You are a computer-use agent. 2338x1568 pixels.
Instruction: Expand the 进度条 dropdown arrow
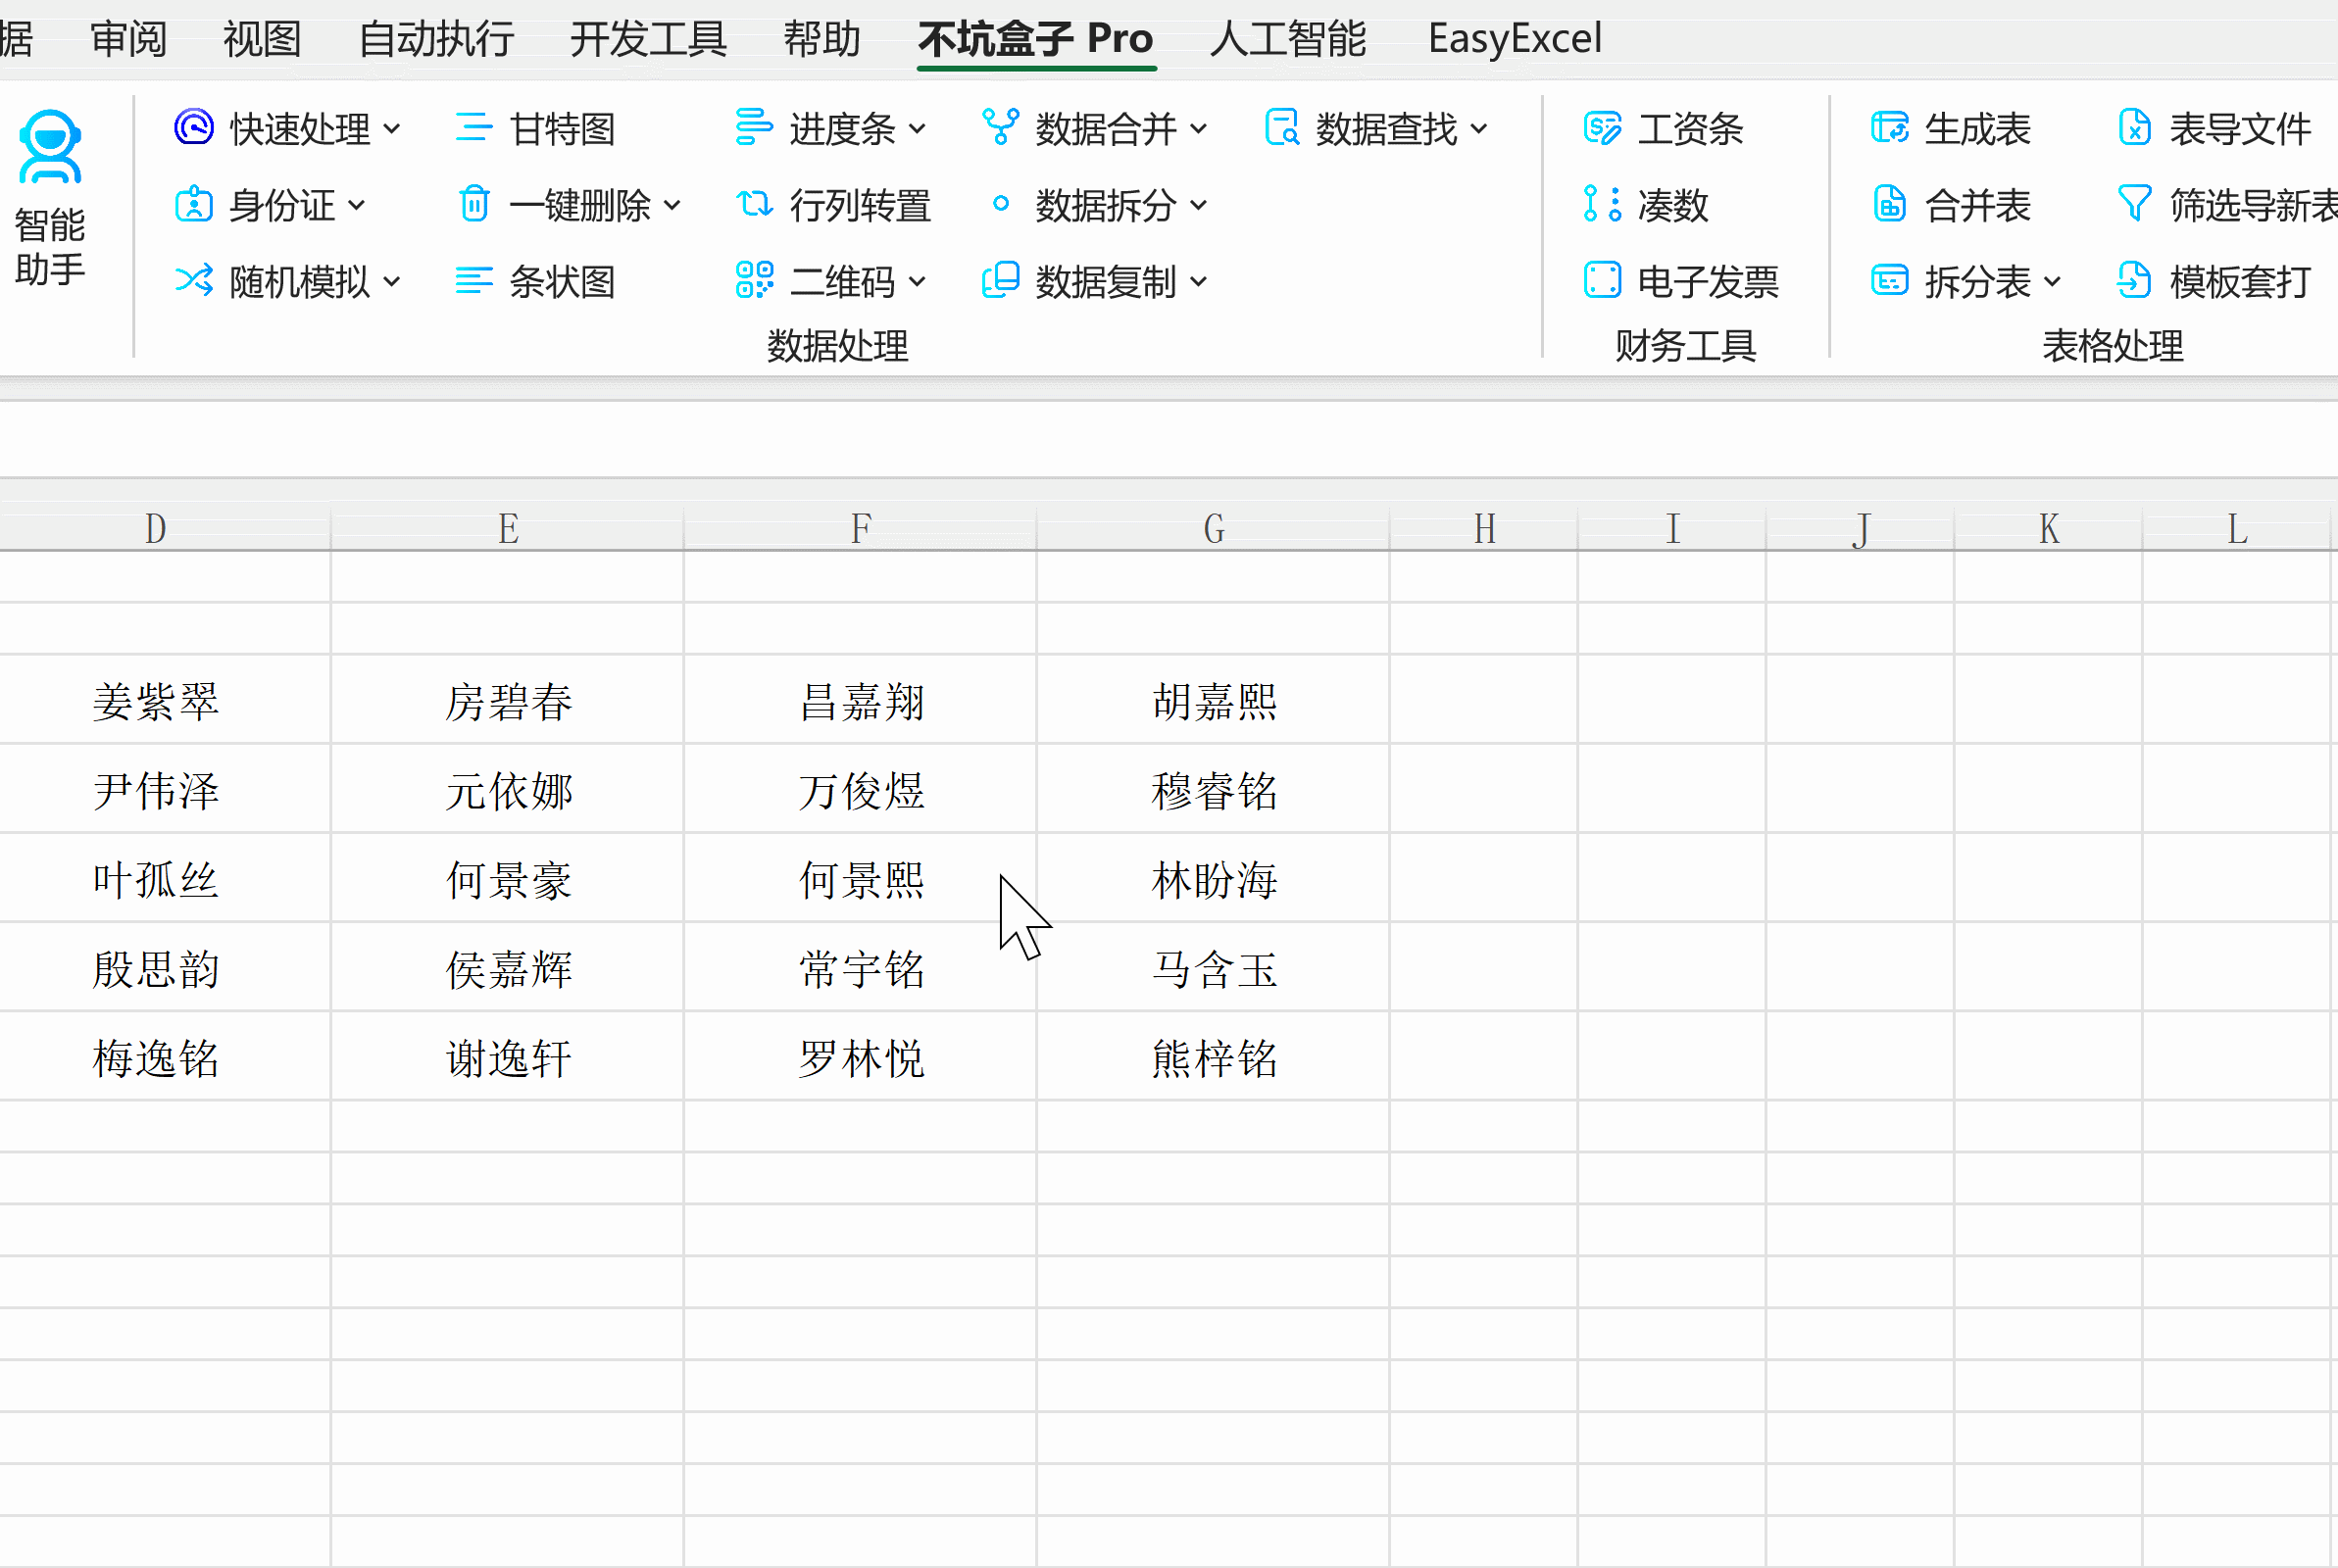917,129
